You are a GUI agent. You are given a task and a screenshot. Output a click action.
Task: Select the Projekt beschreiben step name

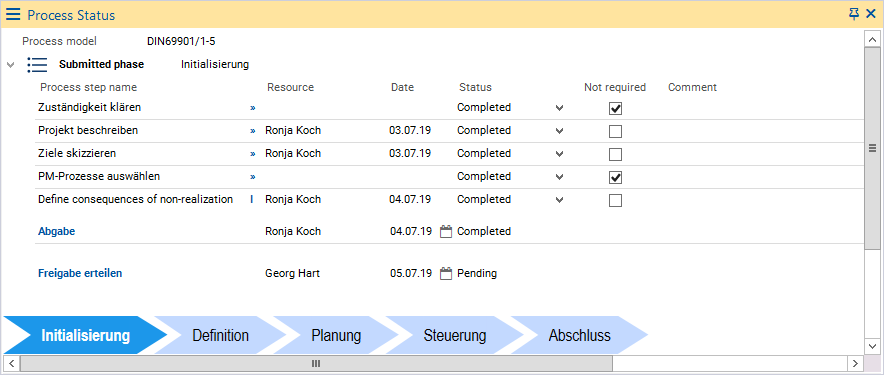pos(88,130)
